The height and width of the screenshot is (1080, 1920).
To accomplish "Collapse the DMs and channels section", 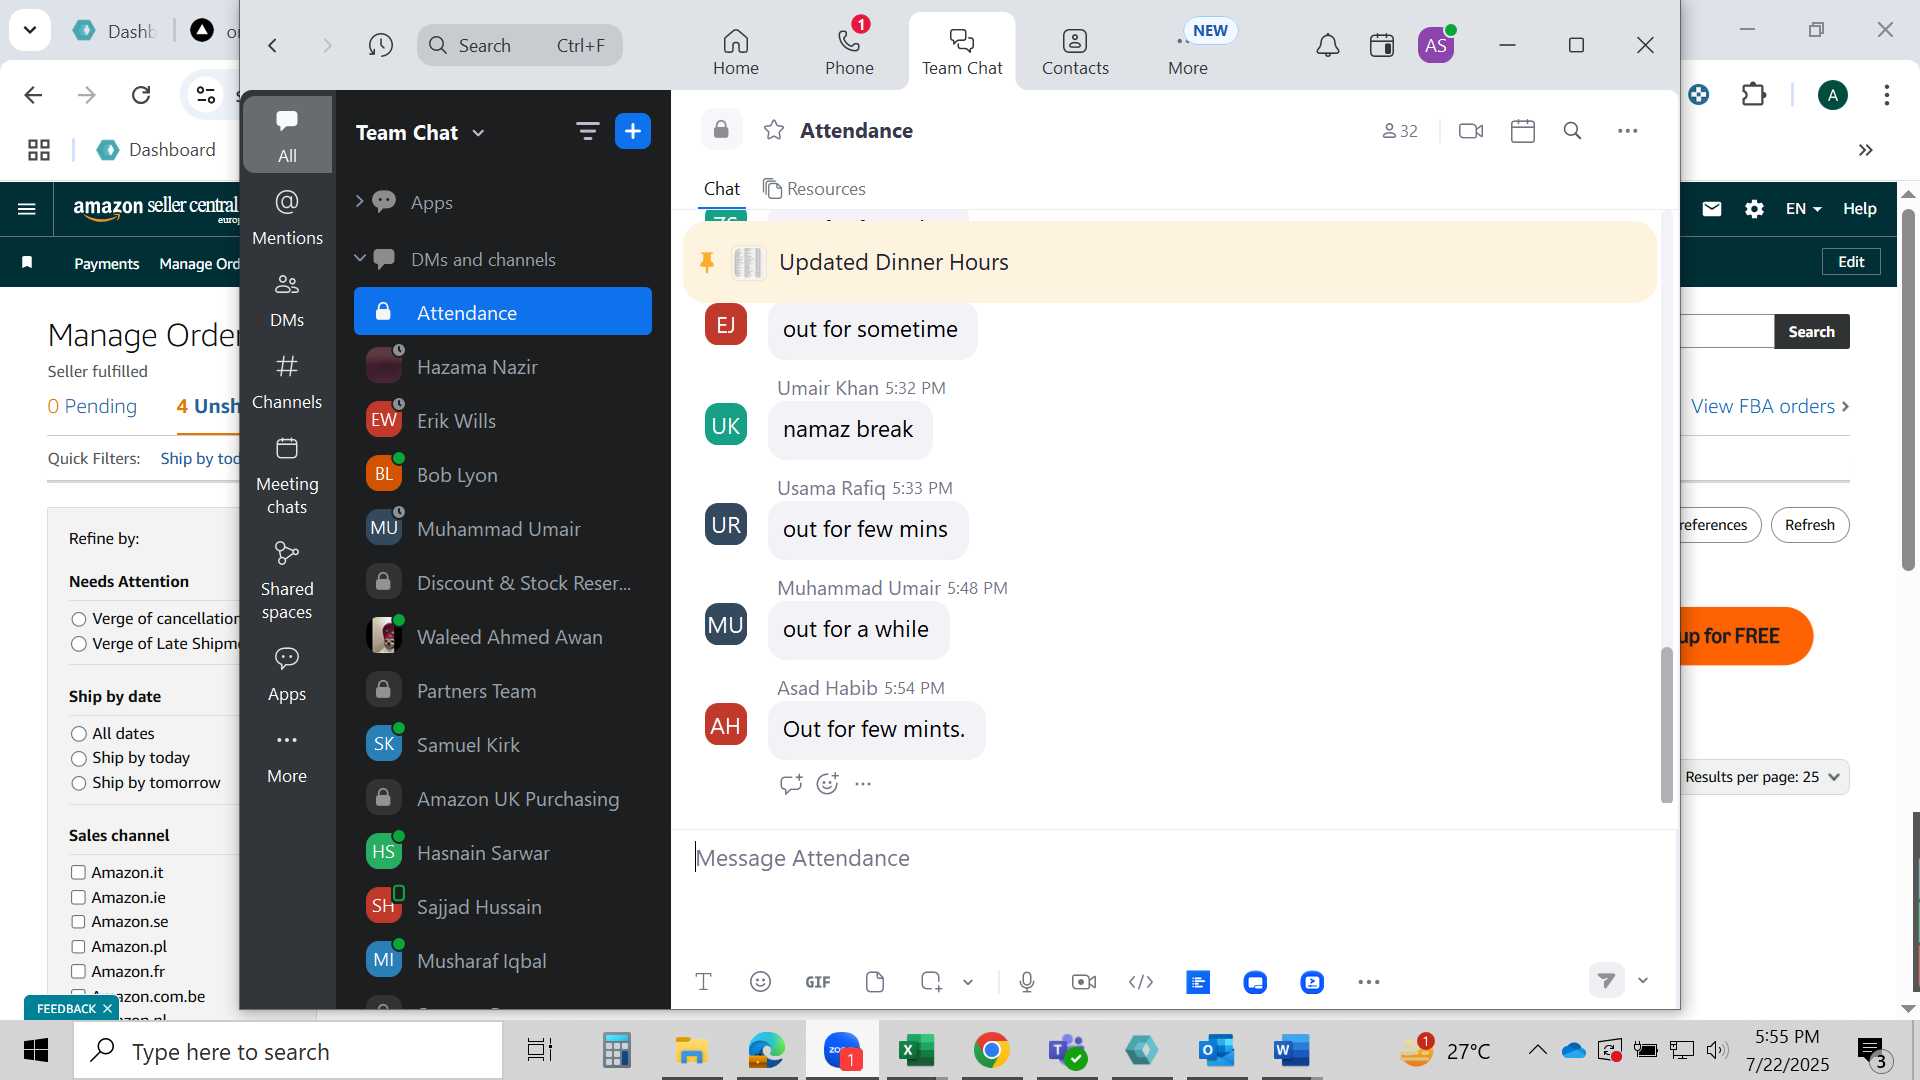I will point(359,259).
